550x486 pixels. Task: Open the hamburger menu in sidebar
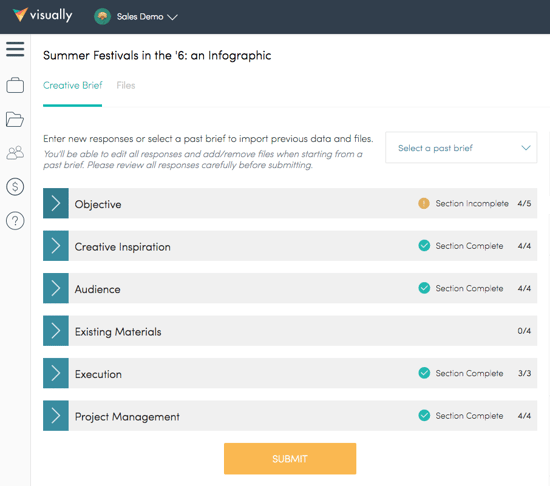tap(15, 49)
